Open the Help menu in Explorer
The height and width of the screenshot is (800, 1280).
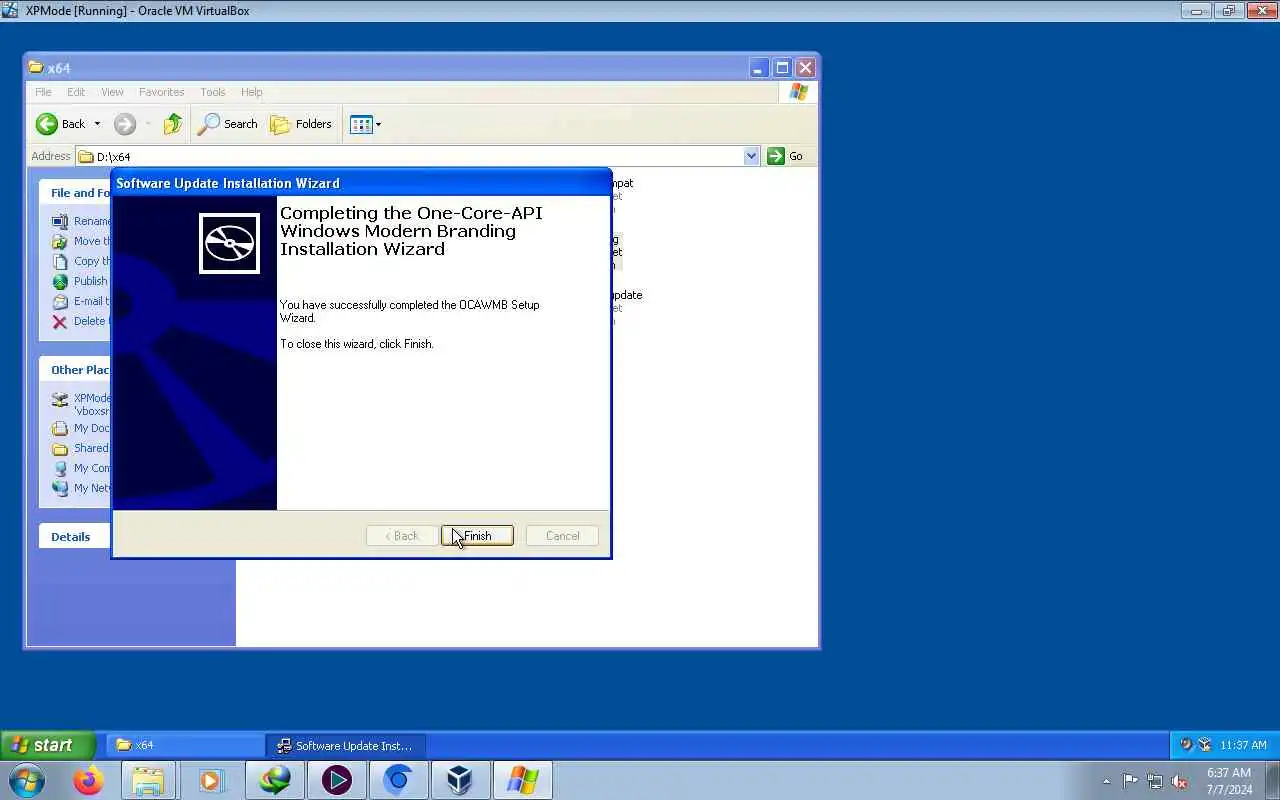point(251,92)
